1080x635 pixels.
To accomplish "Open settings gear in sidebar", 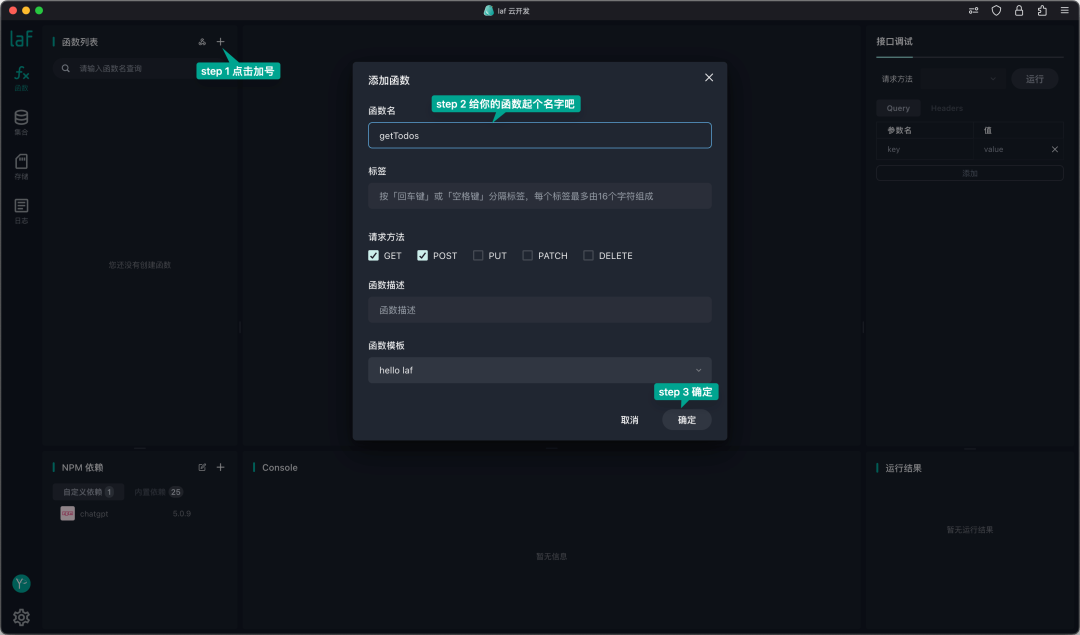I will coord(21,617).
